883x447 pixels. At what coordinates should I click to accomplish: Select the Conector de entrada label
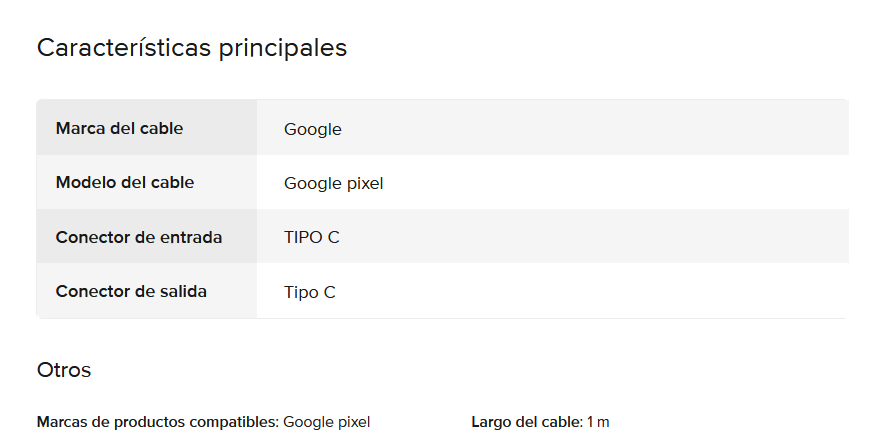(139, 238)
